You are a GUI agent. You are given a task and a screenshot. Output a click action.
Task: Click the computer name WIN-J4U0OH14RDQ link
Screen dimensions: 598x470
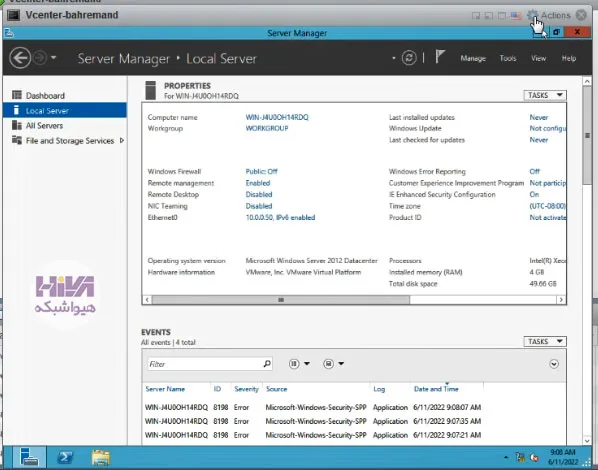pos(277,117)
